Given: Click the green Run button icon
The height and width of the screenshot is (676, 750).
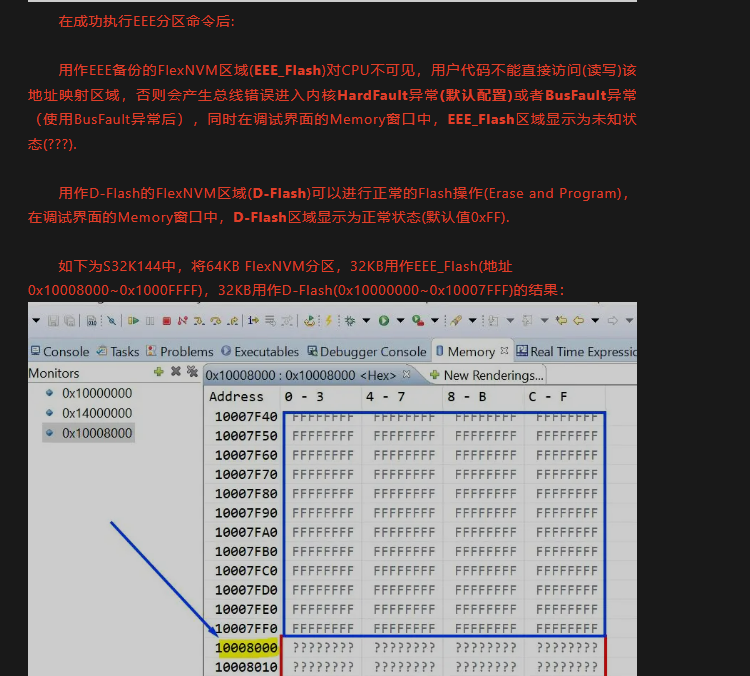Looking at the screenshot, I should (384, 321).
